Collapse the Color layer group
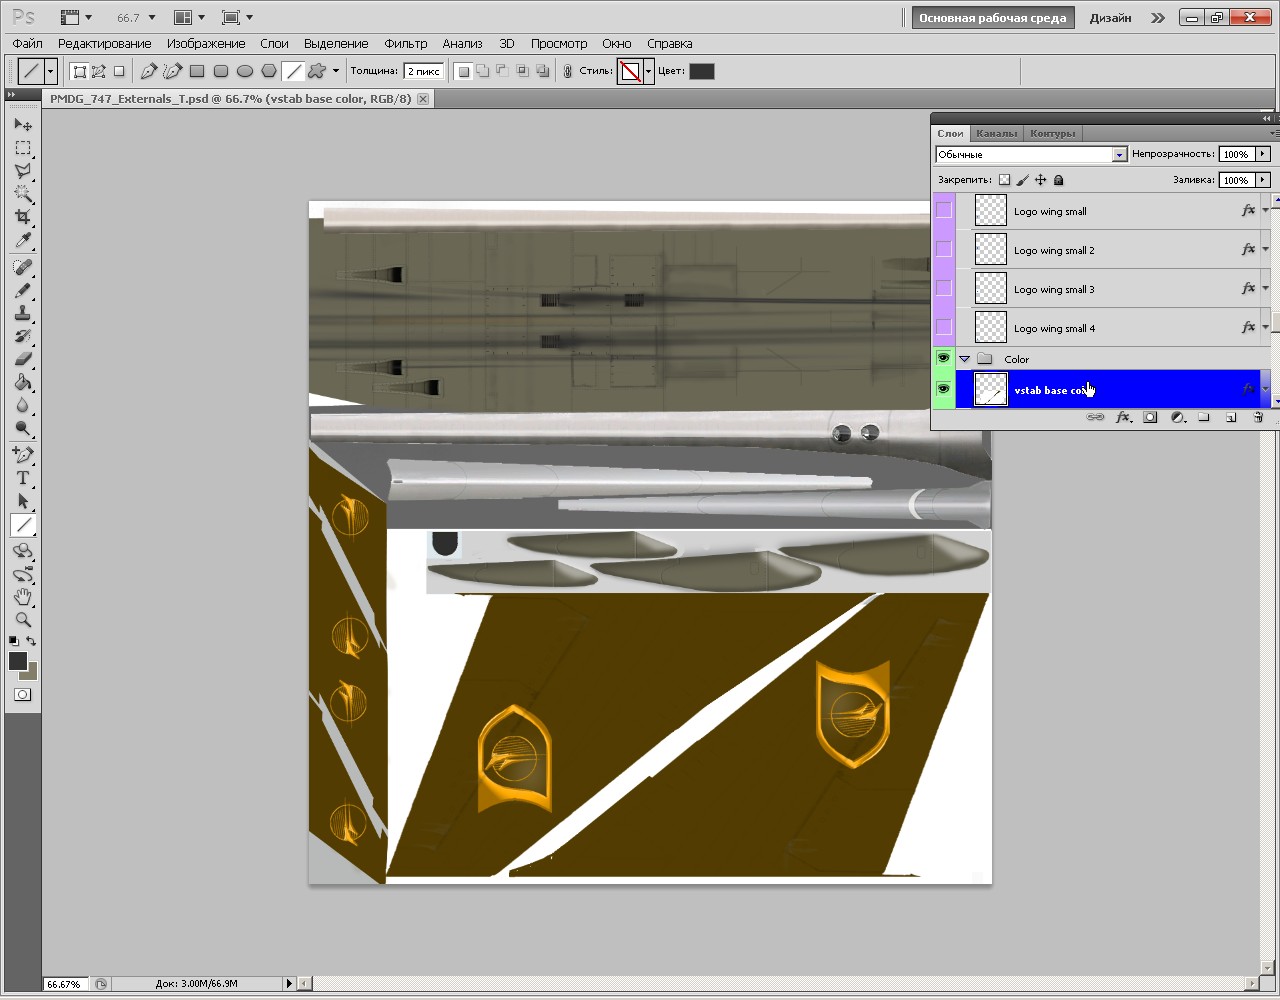The width and height of the screenshot is (1280, 1000). point(965,359)
